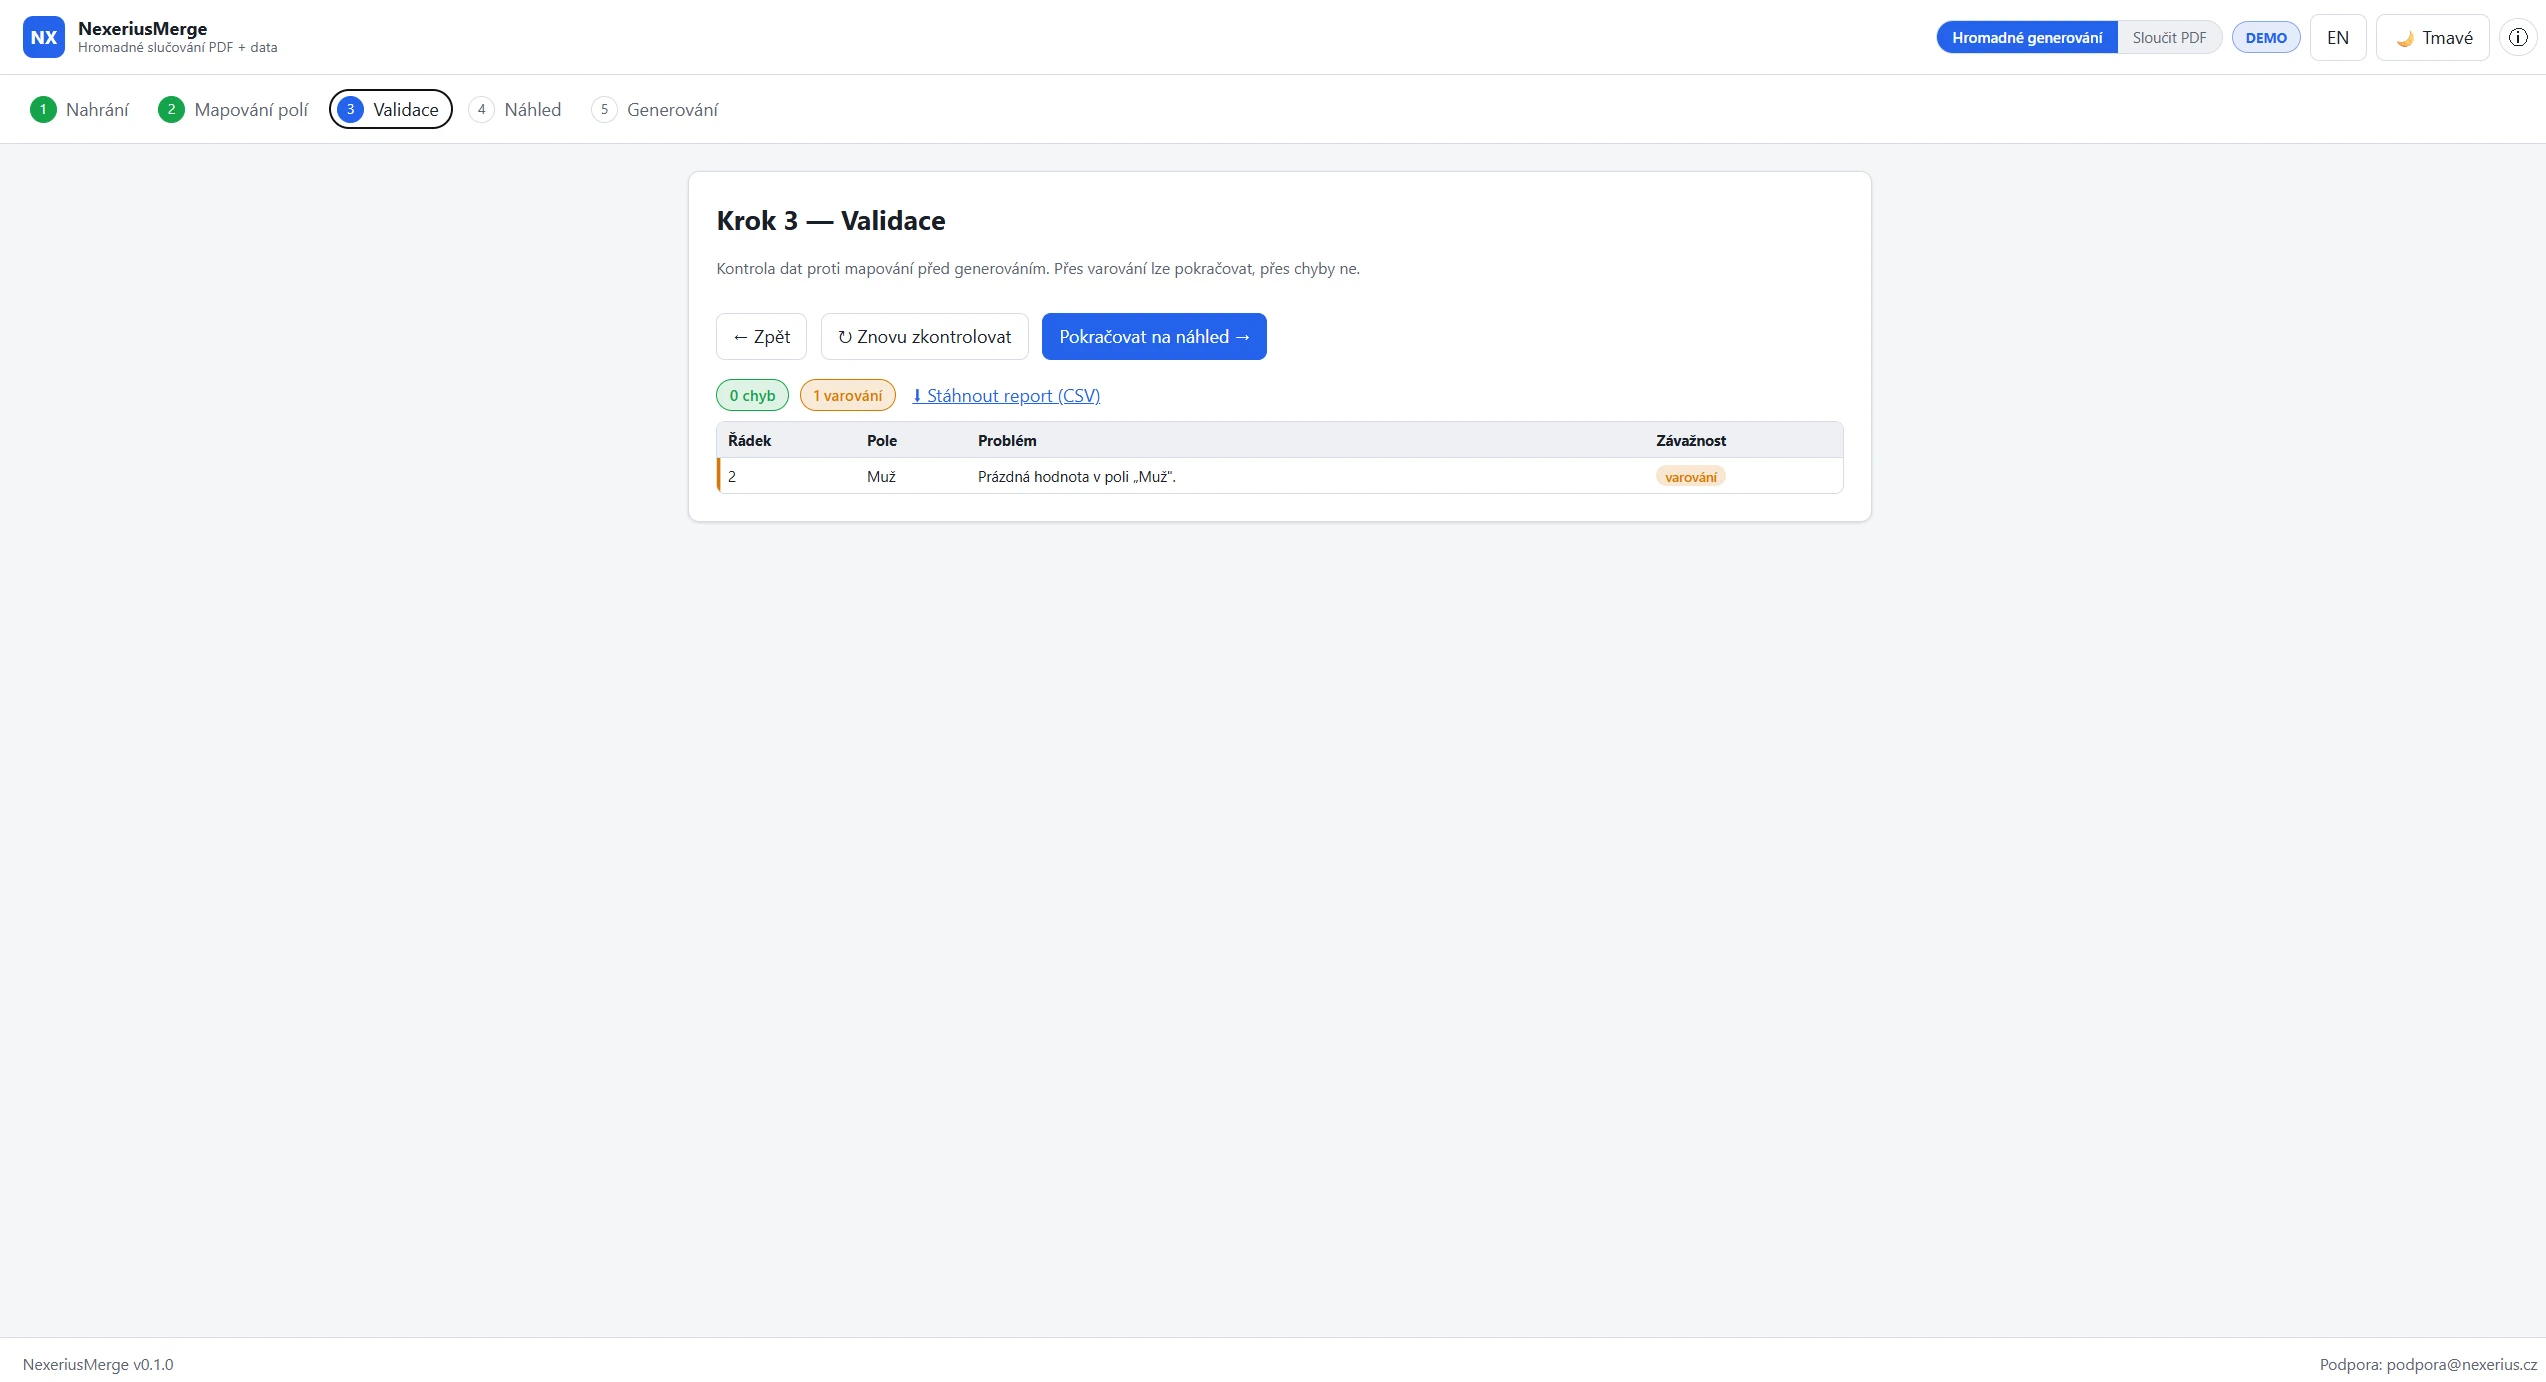Go to step 2 Mapování polí
This screenshot has height=1382, width=2546.
[x=233, y=109]
